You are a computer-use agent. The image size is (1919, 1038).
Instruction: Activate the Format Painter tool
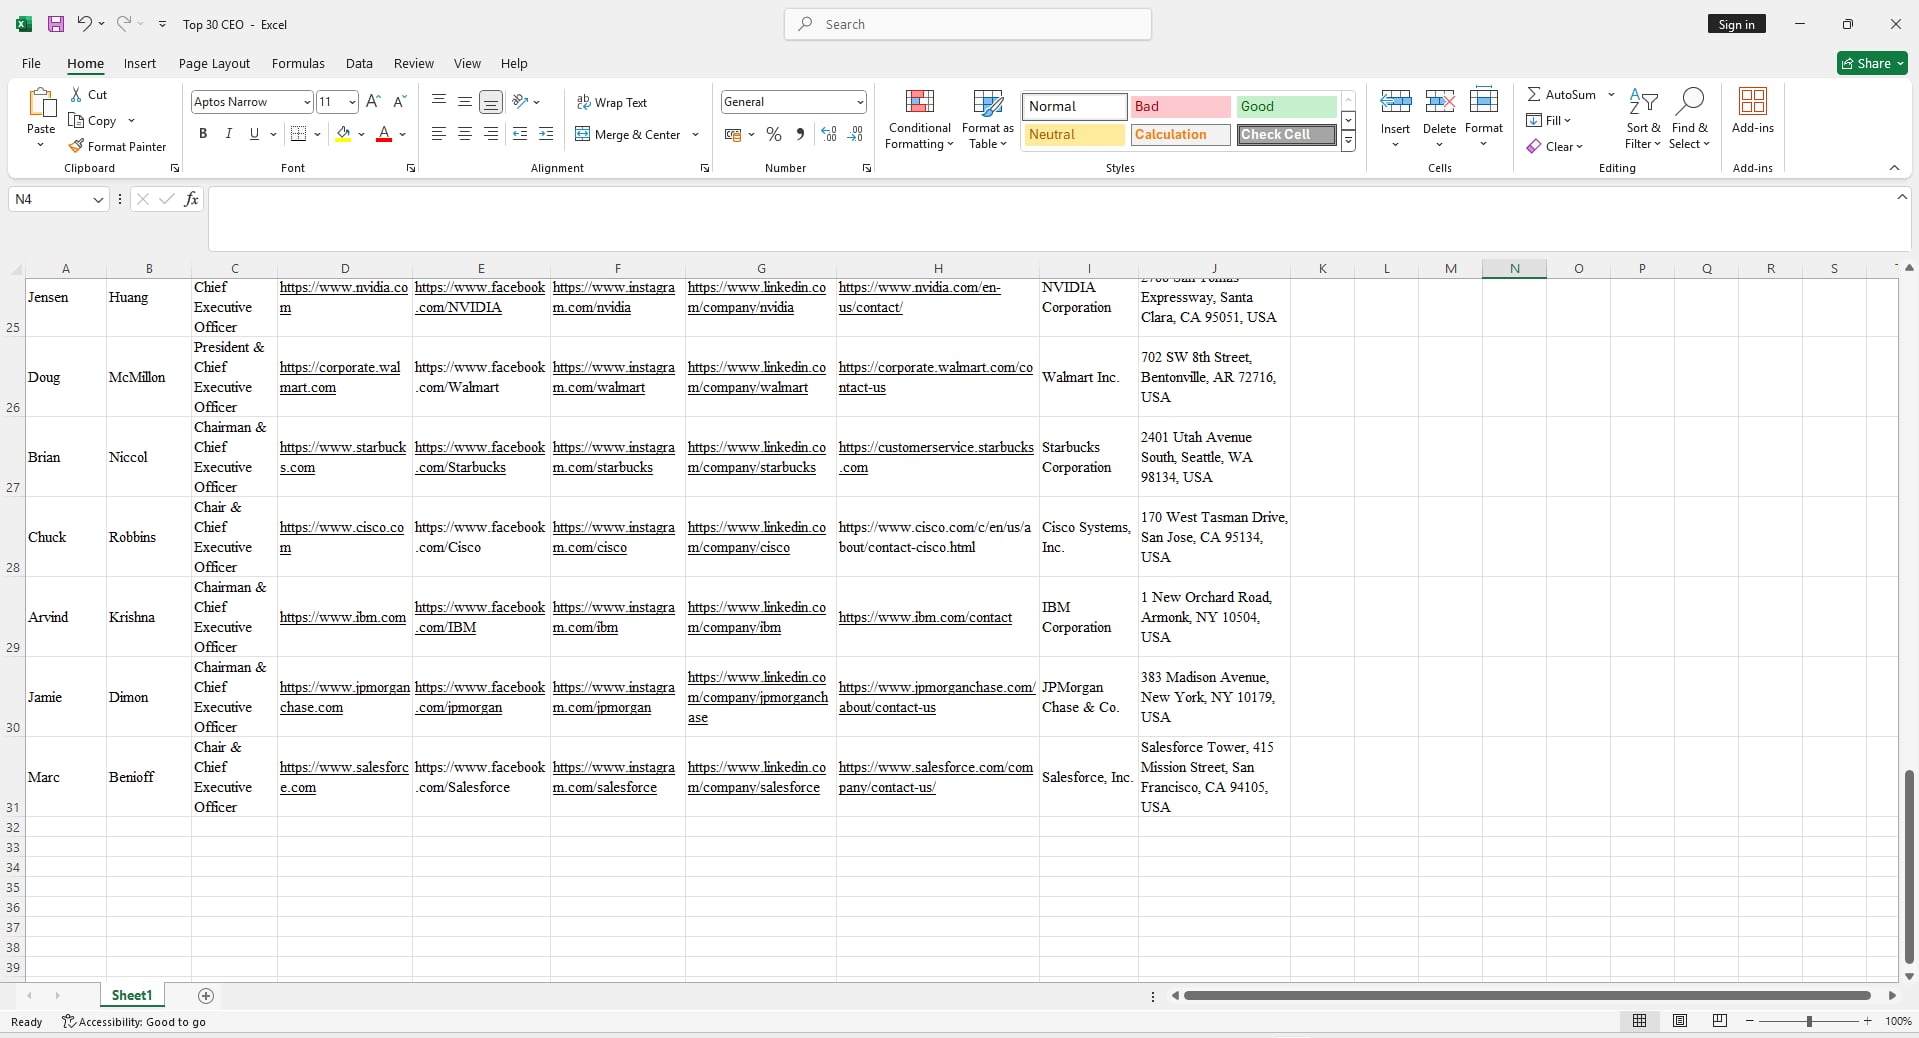tap(117, 146)
